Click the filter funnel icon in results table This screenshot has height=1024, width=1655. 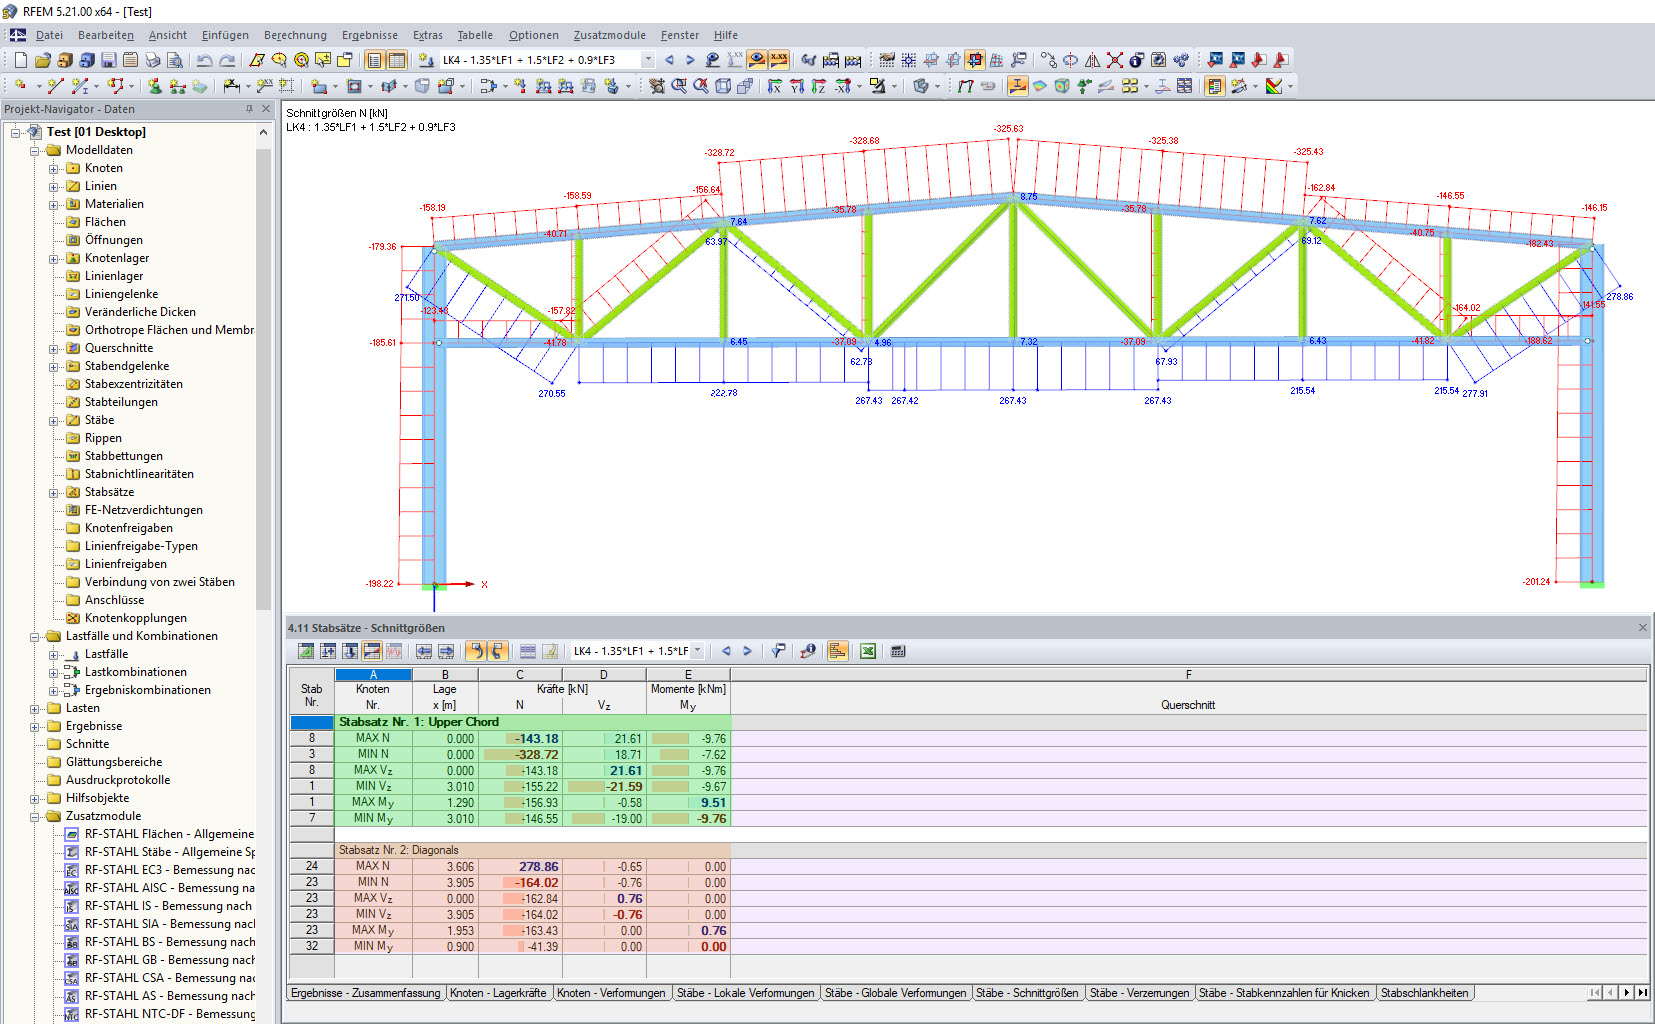tap(778, 651)
